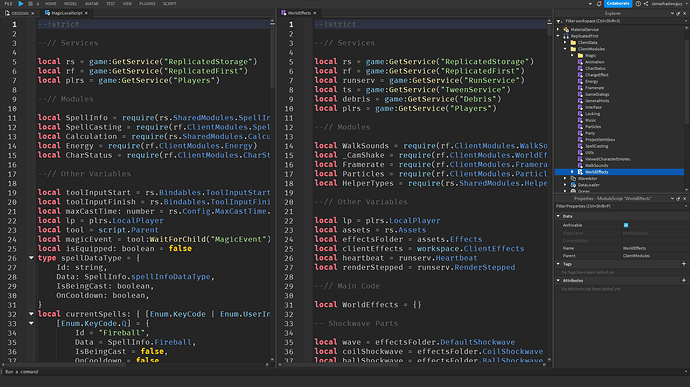Select the Music module script icon

pyautogui.click(x=580, y=120)
